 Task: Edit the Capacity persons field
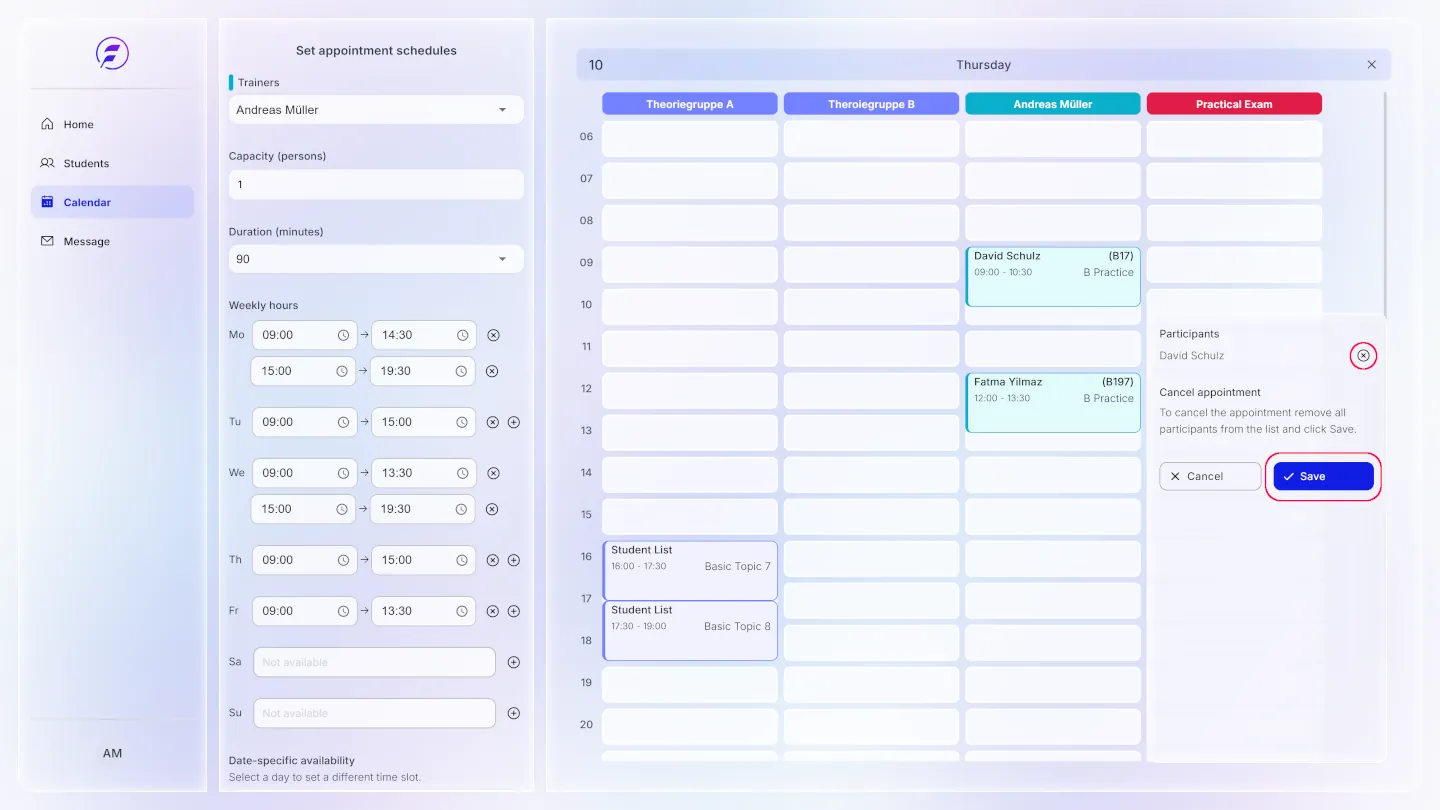376,184
